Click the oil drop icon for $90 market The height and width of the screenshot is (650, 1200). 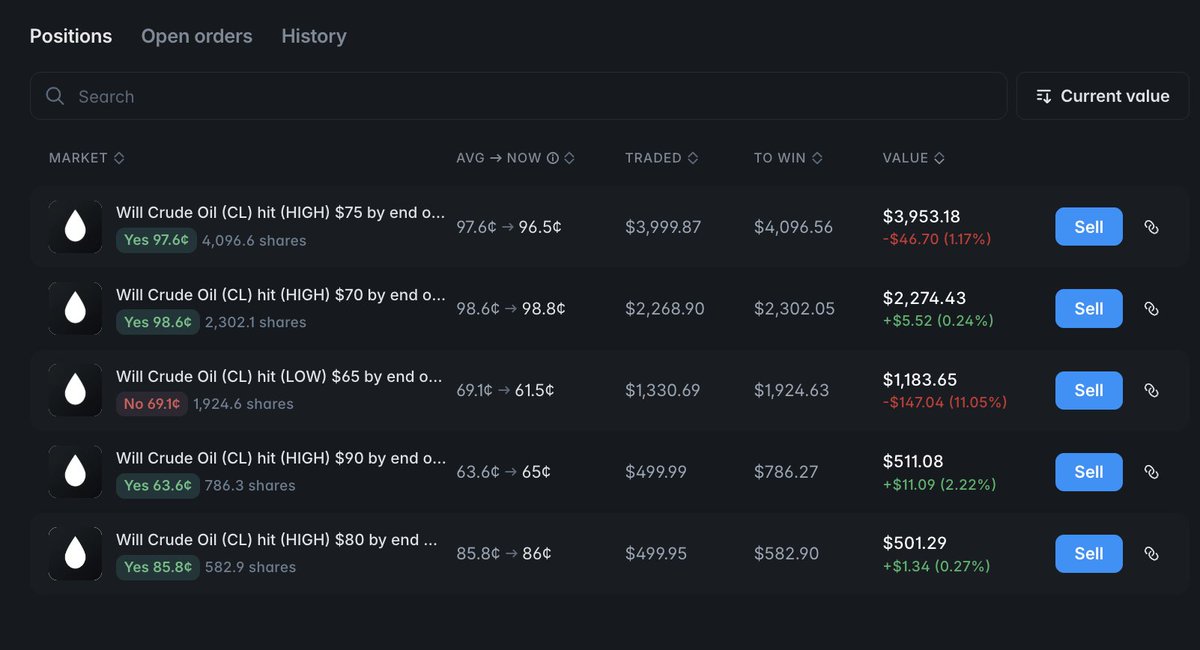point(75,472)
